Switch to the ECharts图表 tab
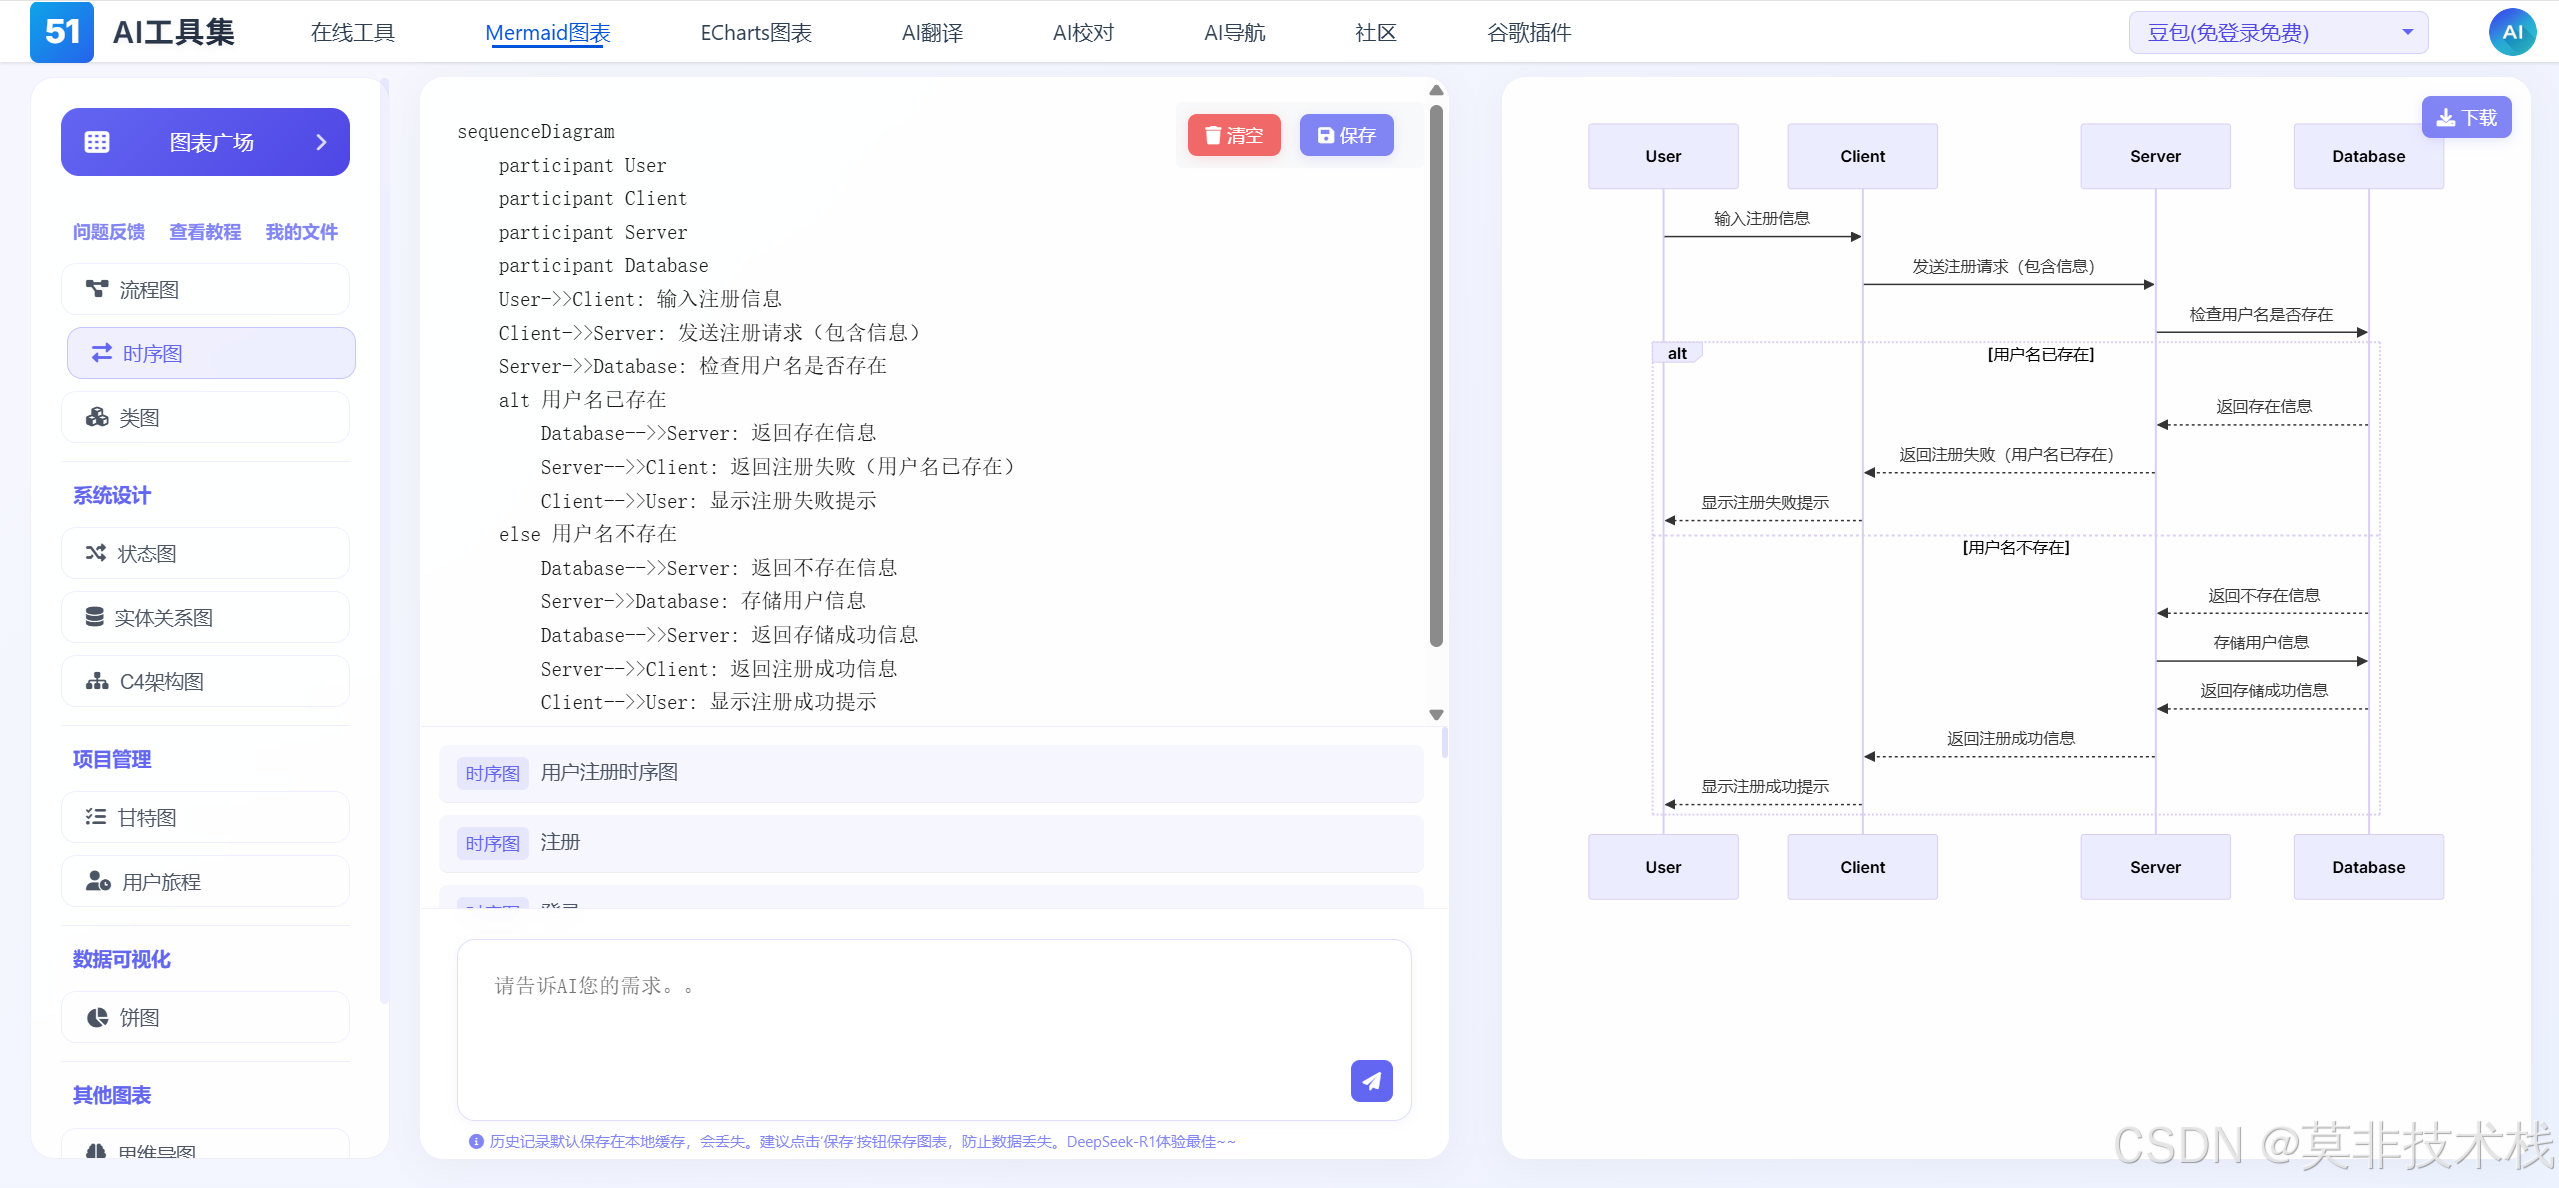This screenshot has height=1188, width=2559. (756, 33)
